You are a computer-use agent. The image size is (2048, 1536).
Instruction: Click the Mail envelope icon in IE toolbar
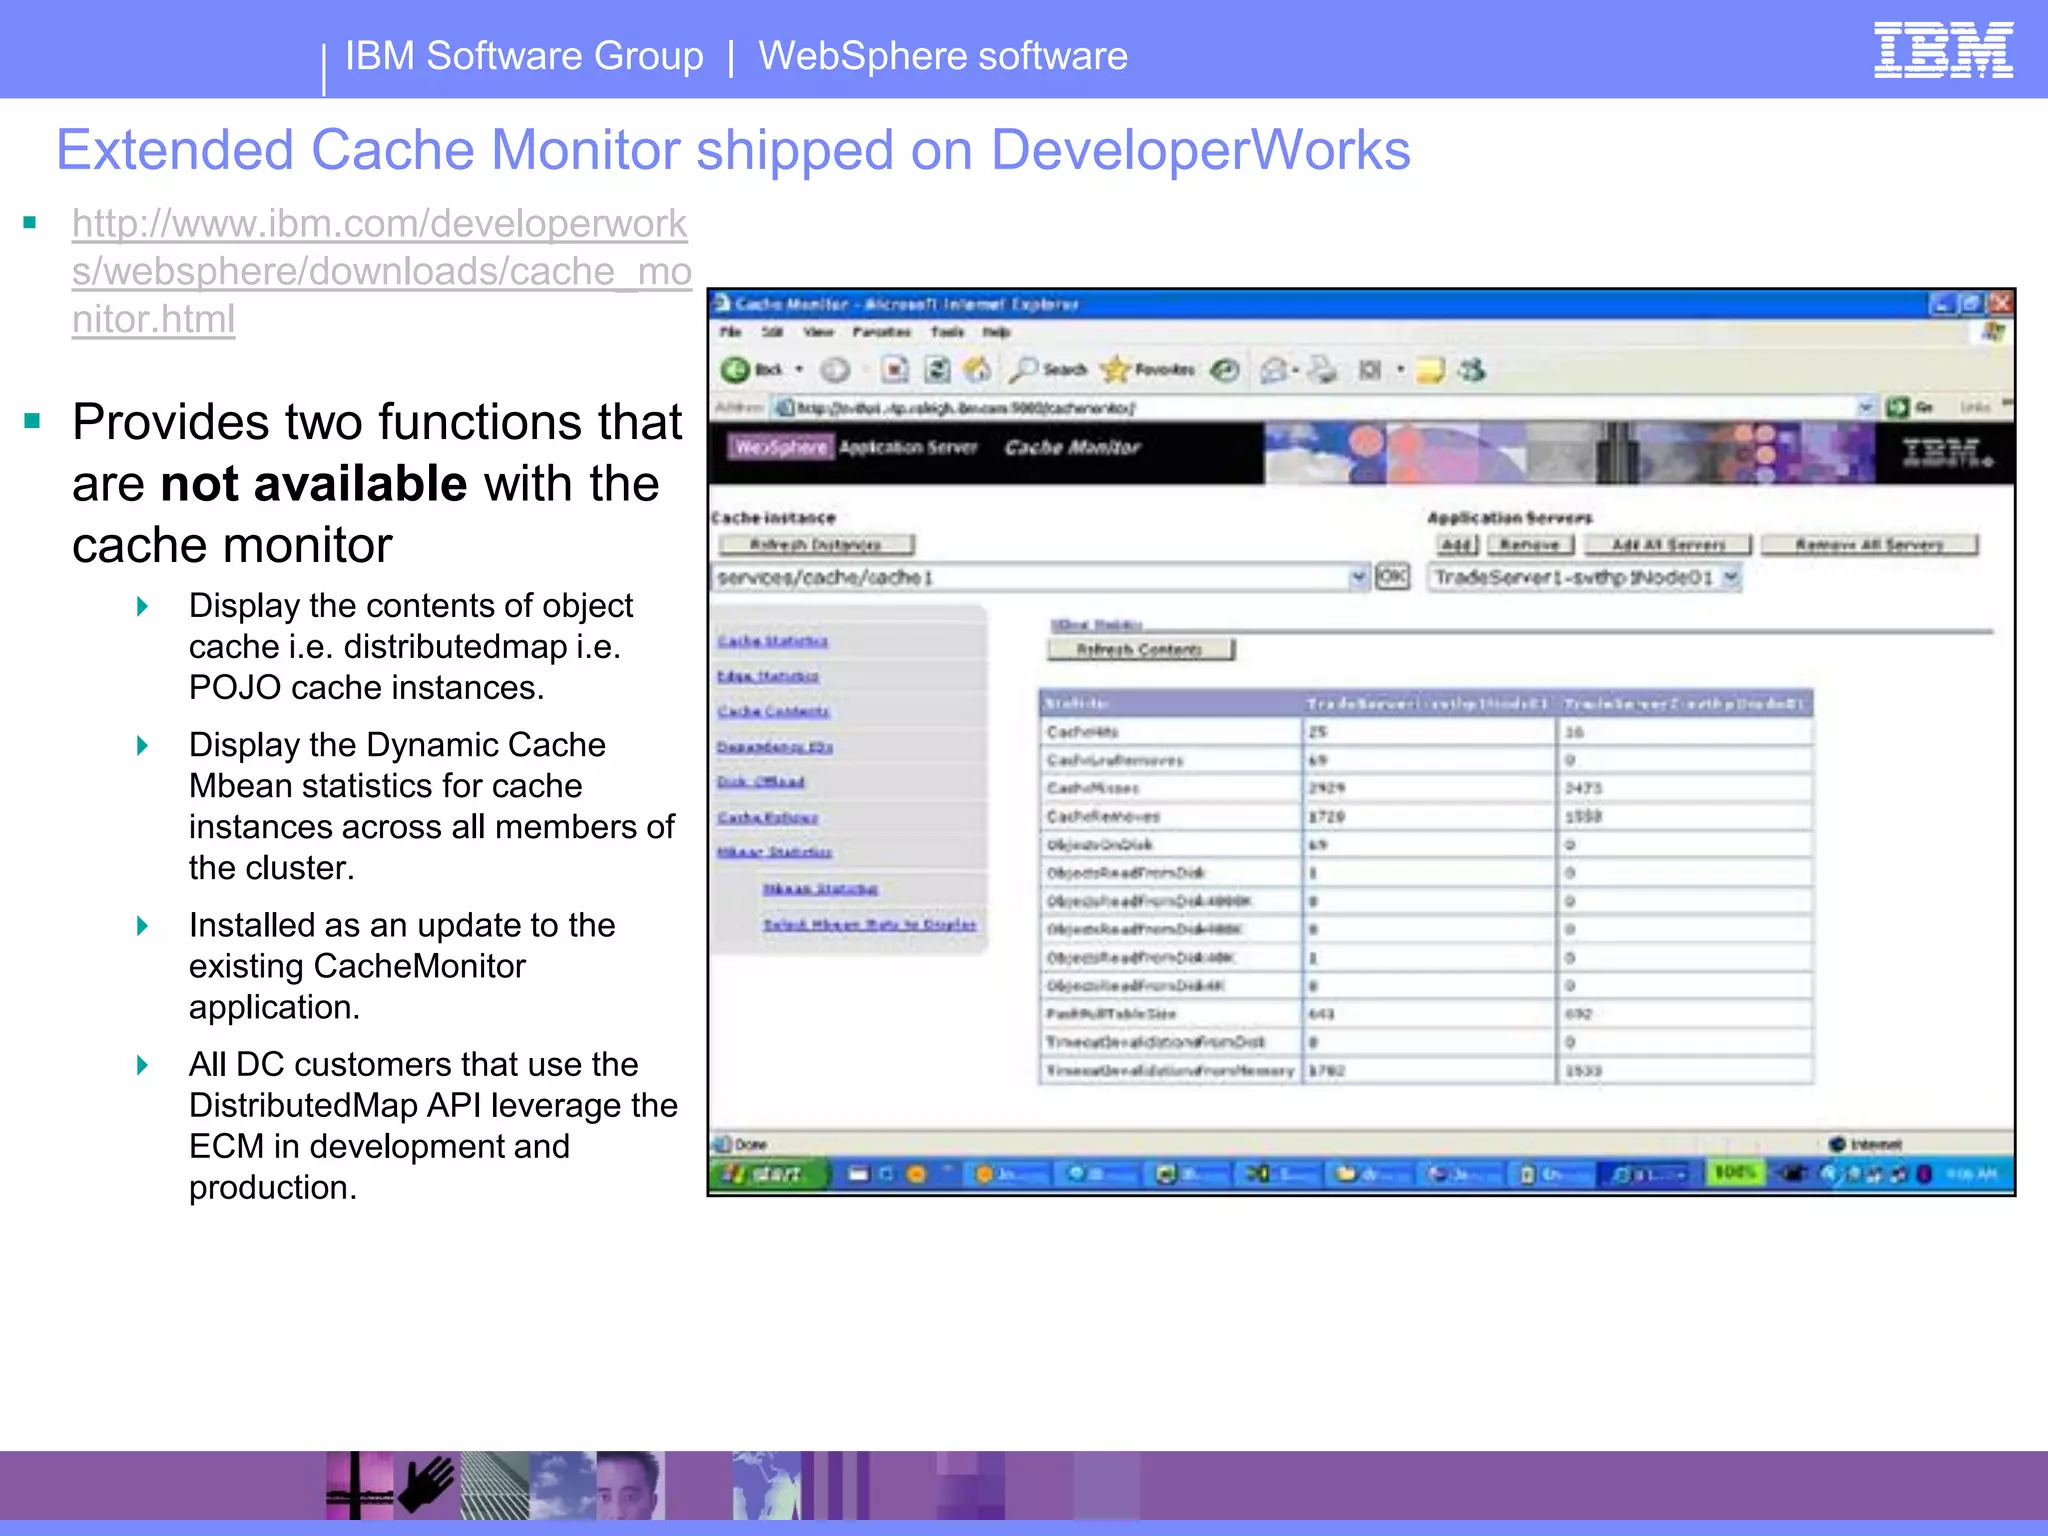tap(1273, 370)
